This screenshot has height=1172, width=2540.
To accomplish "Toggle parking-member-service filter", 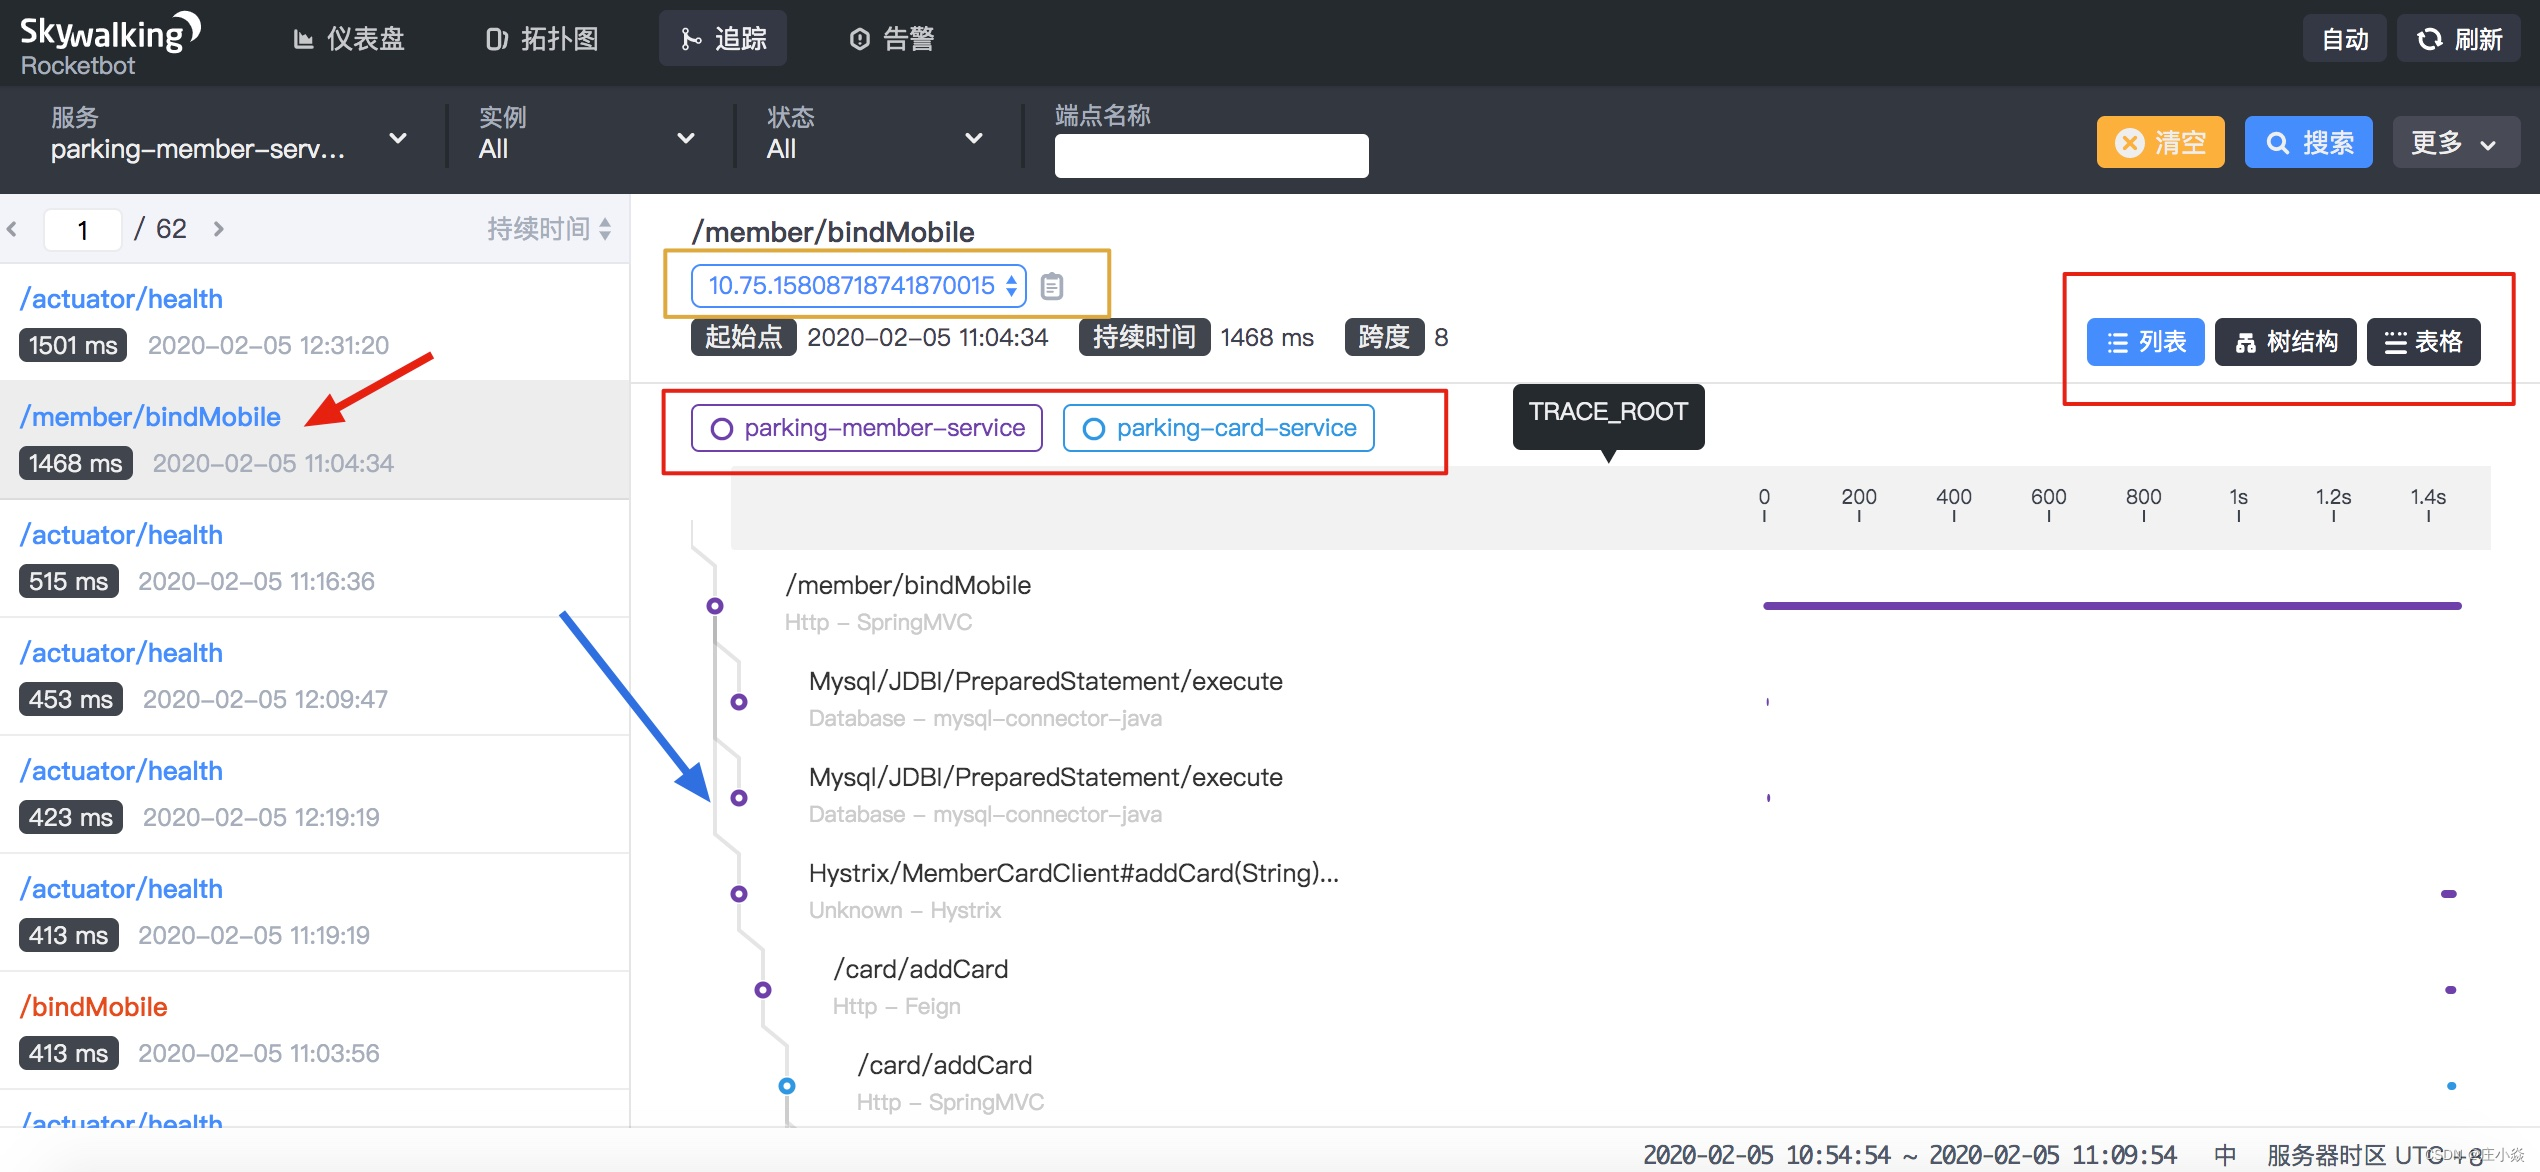I will (x=866, y=428).
